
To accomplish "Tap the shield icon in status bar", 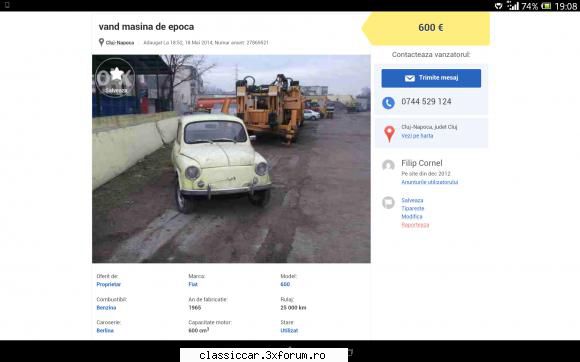I will 499,6.
